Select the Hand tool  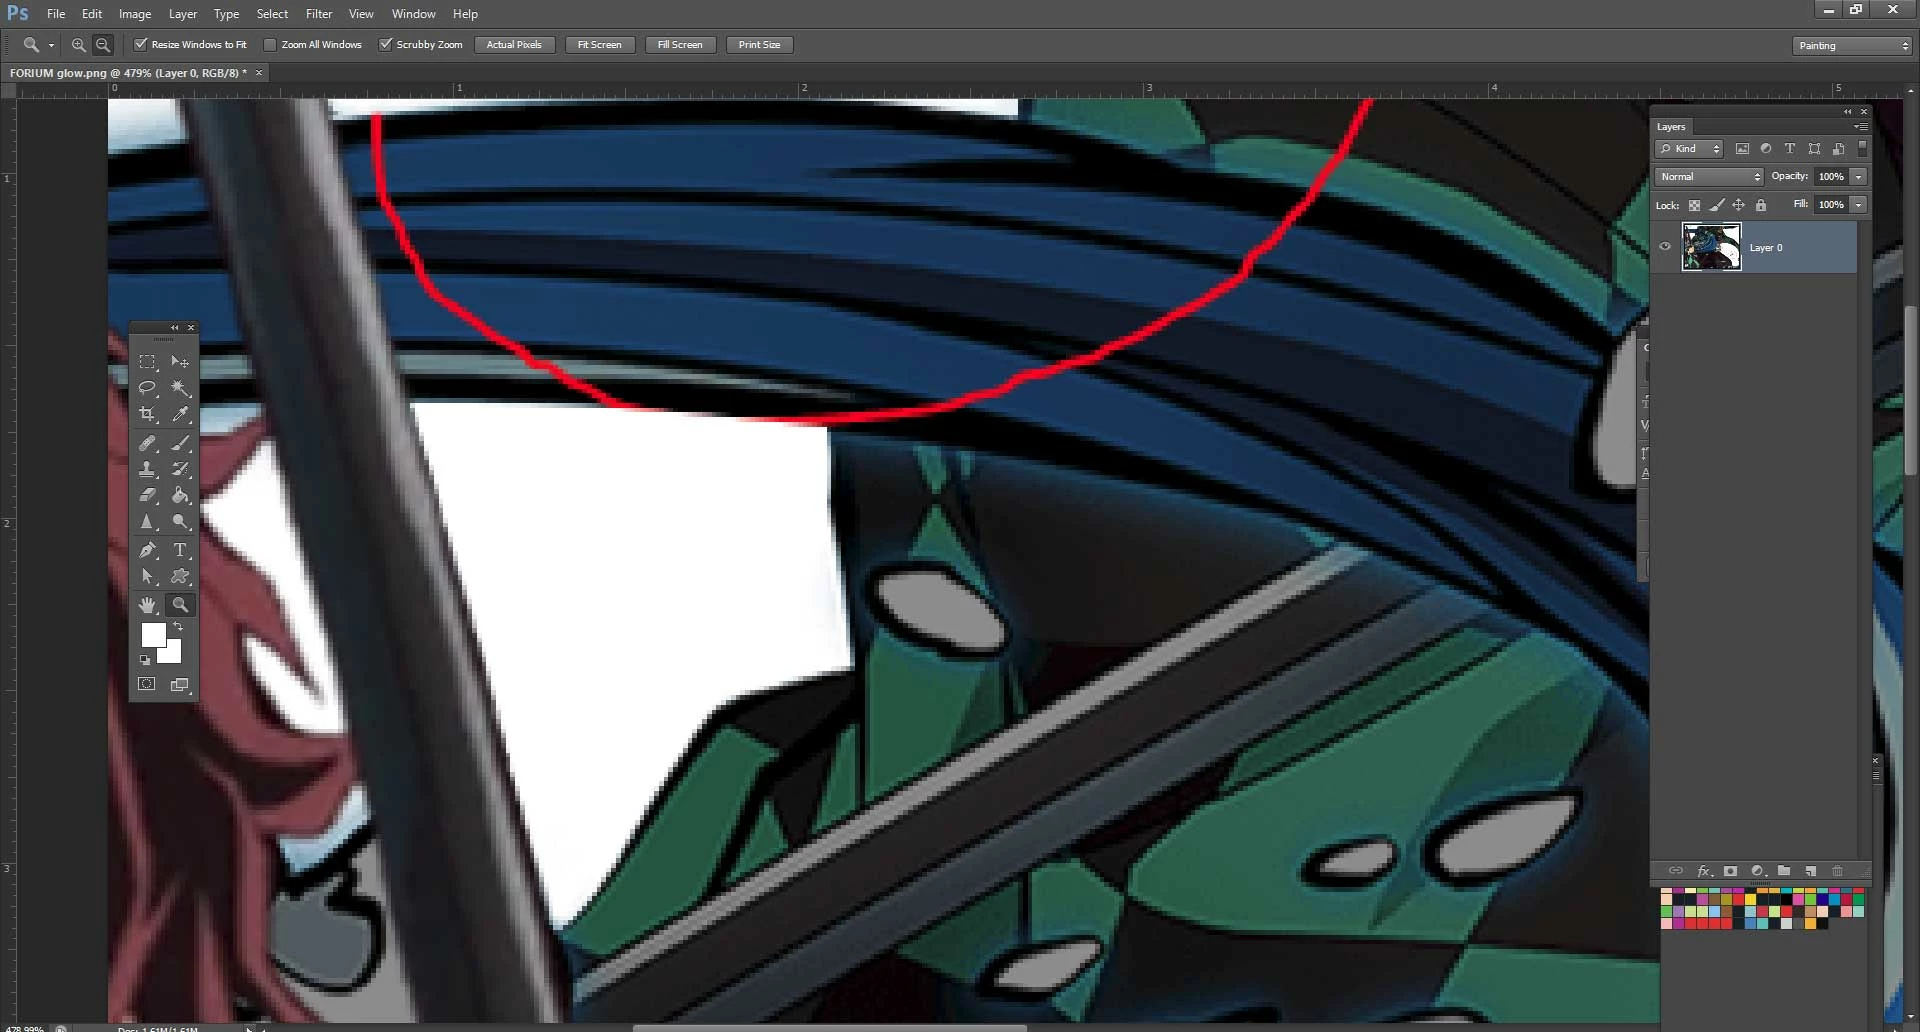click(x=147, y=605)
